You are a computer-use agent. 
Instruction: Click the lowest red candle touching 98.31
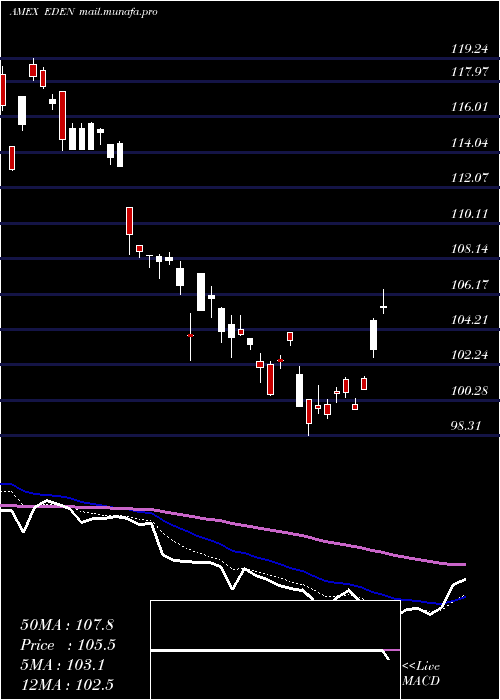(x=308, y=412)
